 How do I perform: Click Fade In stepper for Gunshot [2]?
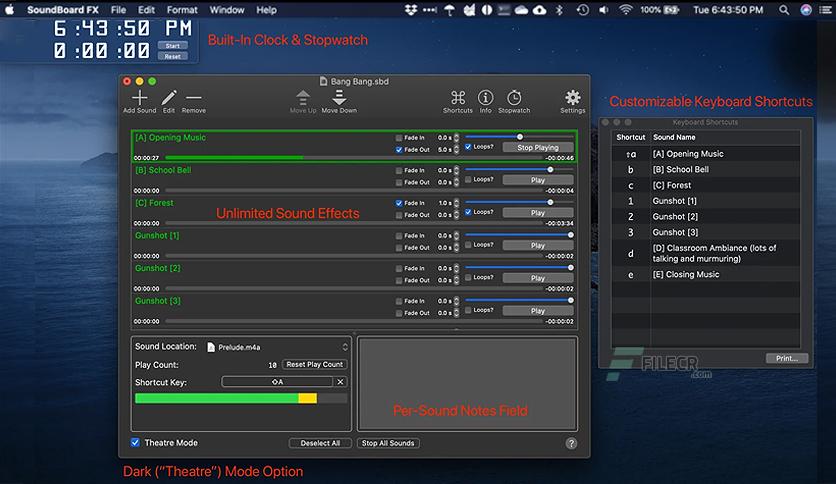[x=456, y=269]
